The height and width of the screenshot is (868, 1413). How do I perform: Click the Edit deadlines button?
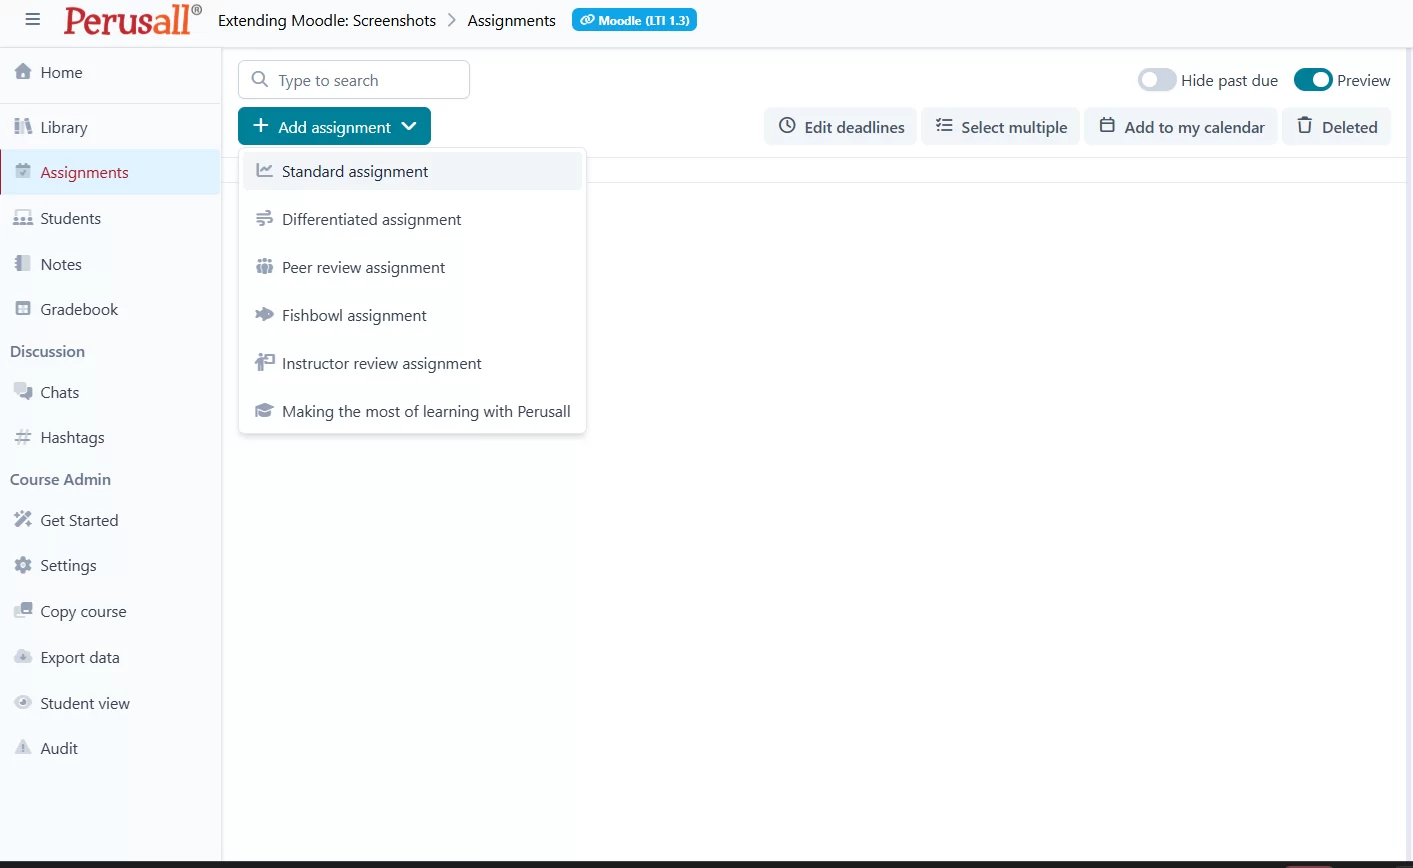840,127
